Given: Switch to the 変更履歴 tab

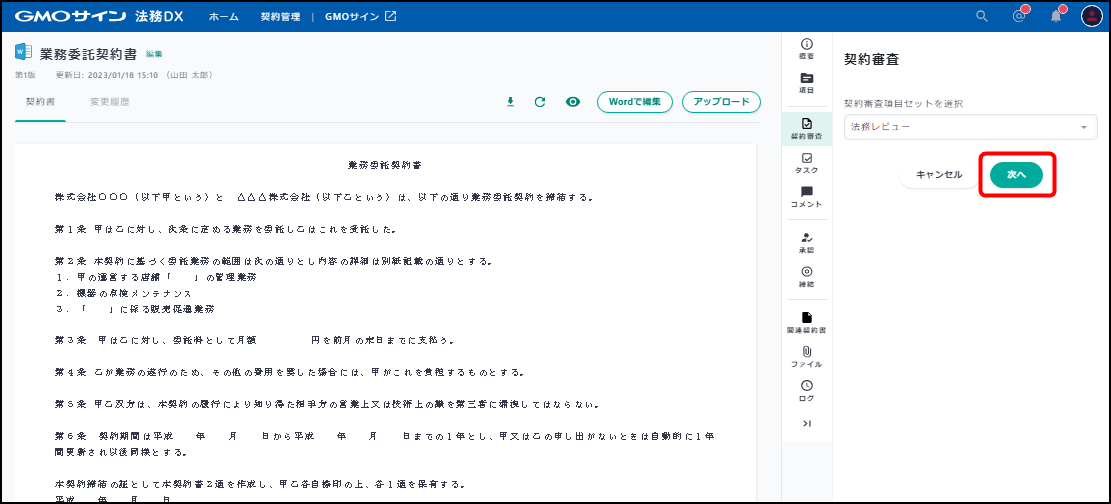Looking at the screenshot, I should click(109, 102).
